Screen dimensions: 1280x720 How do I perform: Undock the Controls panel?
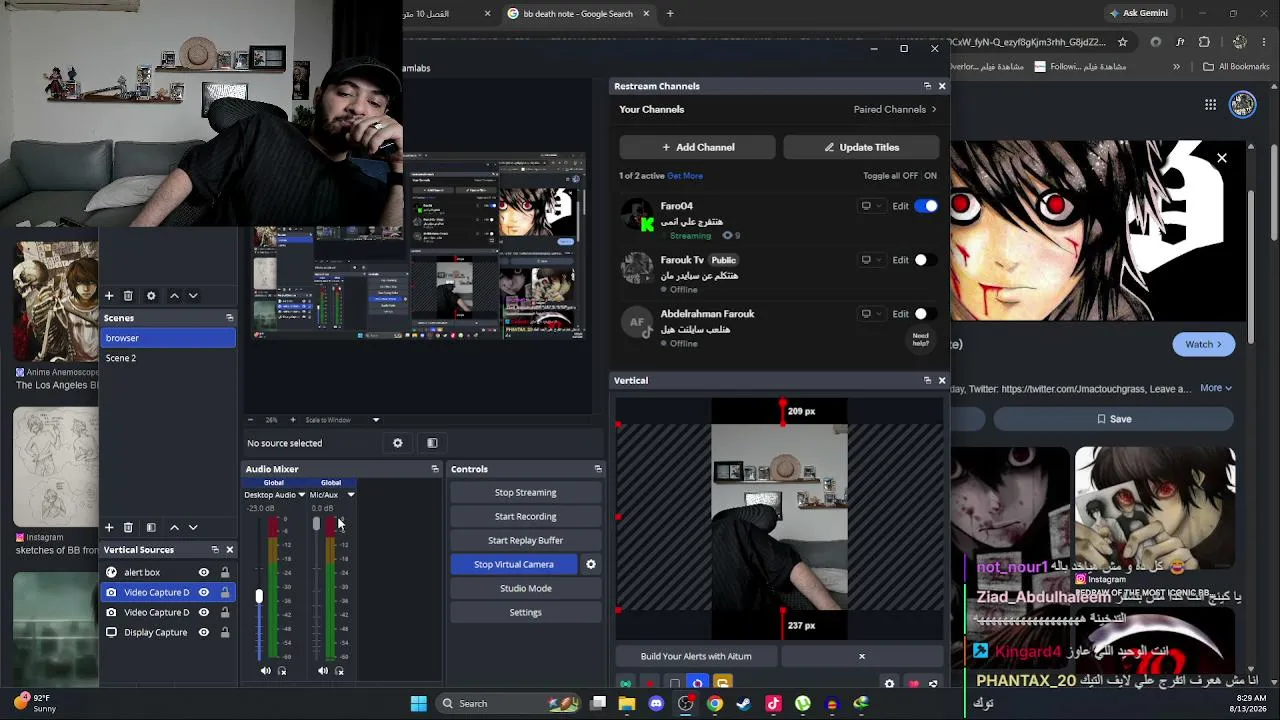point(598,469)
